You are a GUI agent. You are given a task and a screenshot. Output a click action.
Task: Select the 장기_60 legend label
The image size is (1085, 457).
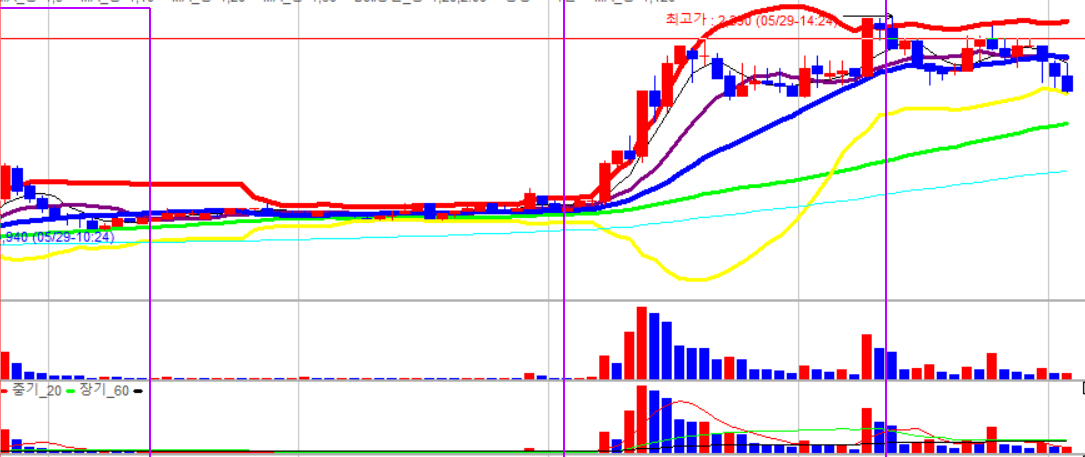point(103,391)
